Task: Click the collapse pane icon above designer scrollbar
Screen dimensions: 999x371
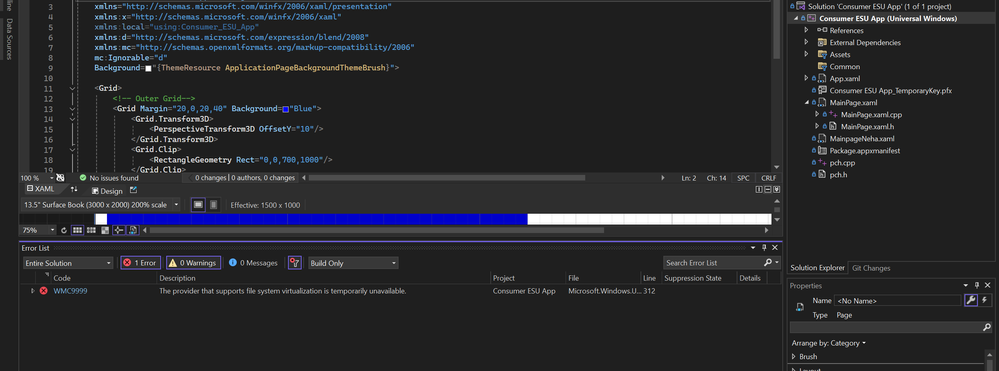Action: pyautogui.click(x=777, y=189)
